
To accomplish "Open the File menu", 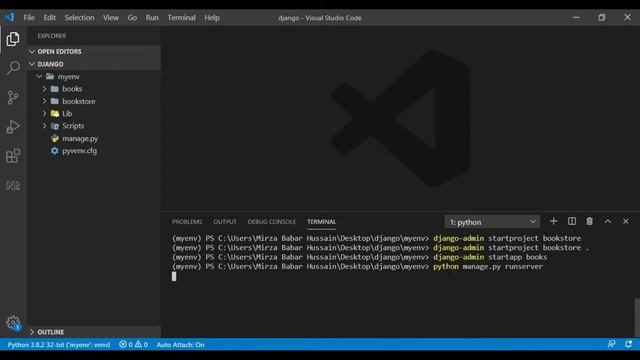I will coord(29,18).
